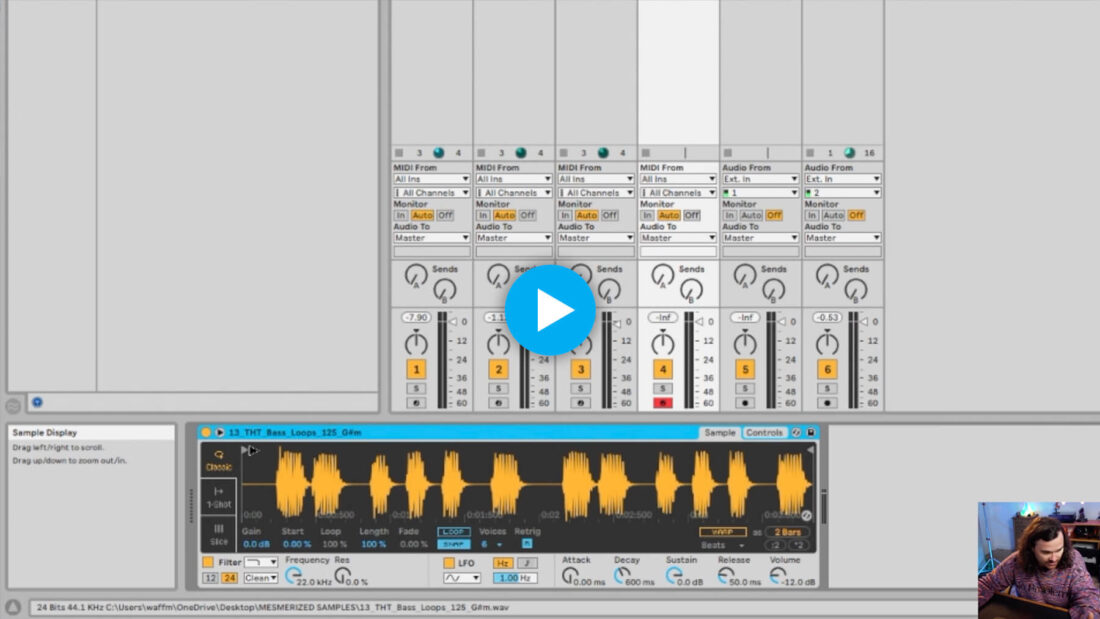Viewport: 1100px width, 619px height.
Task: Disarm recording on track 4
Action: click(662, 403)
